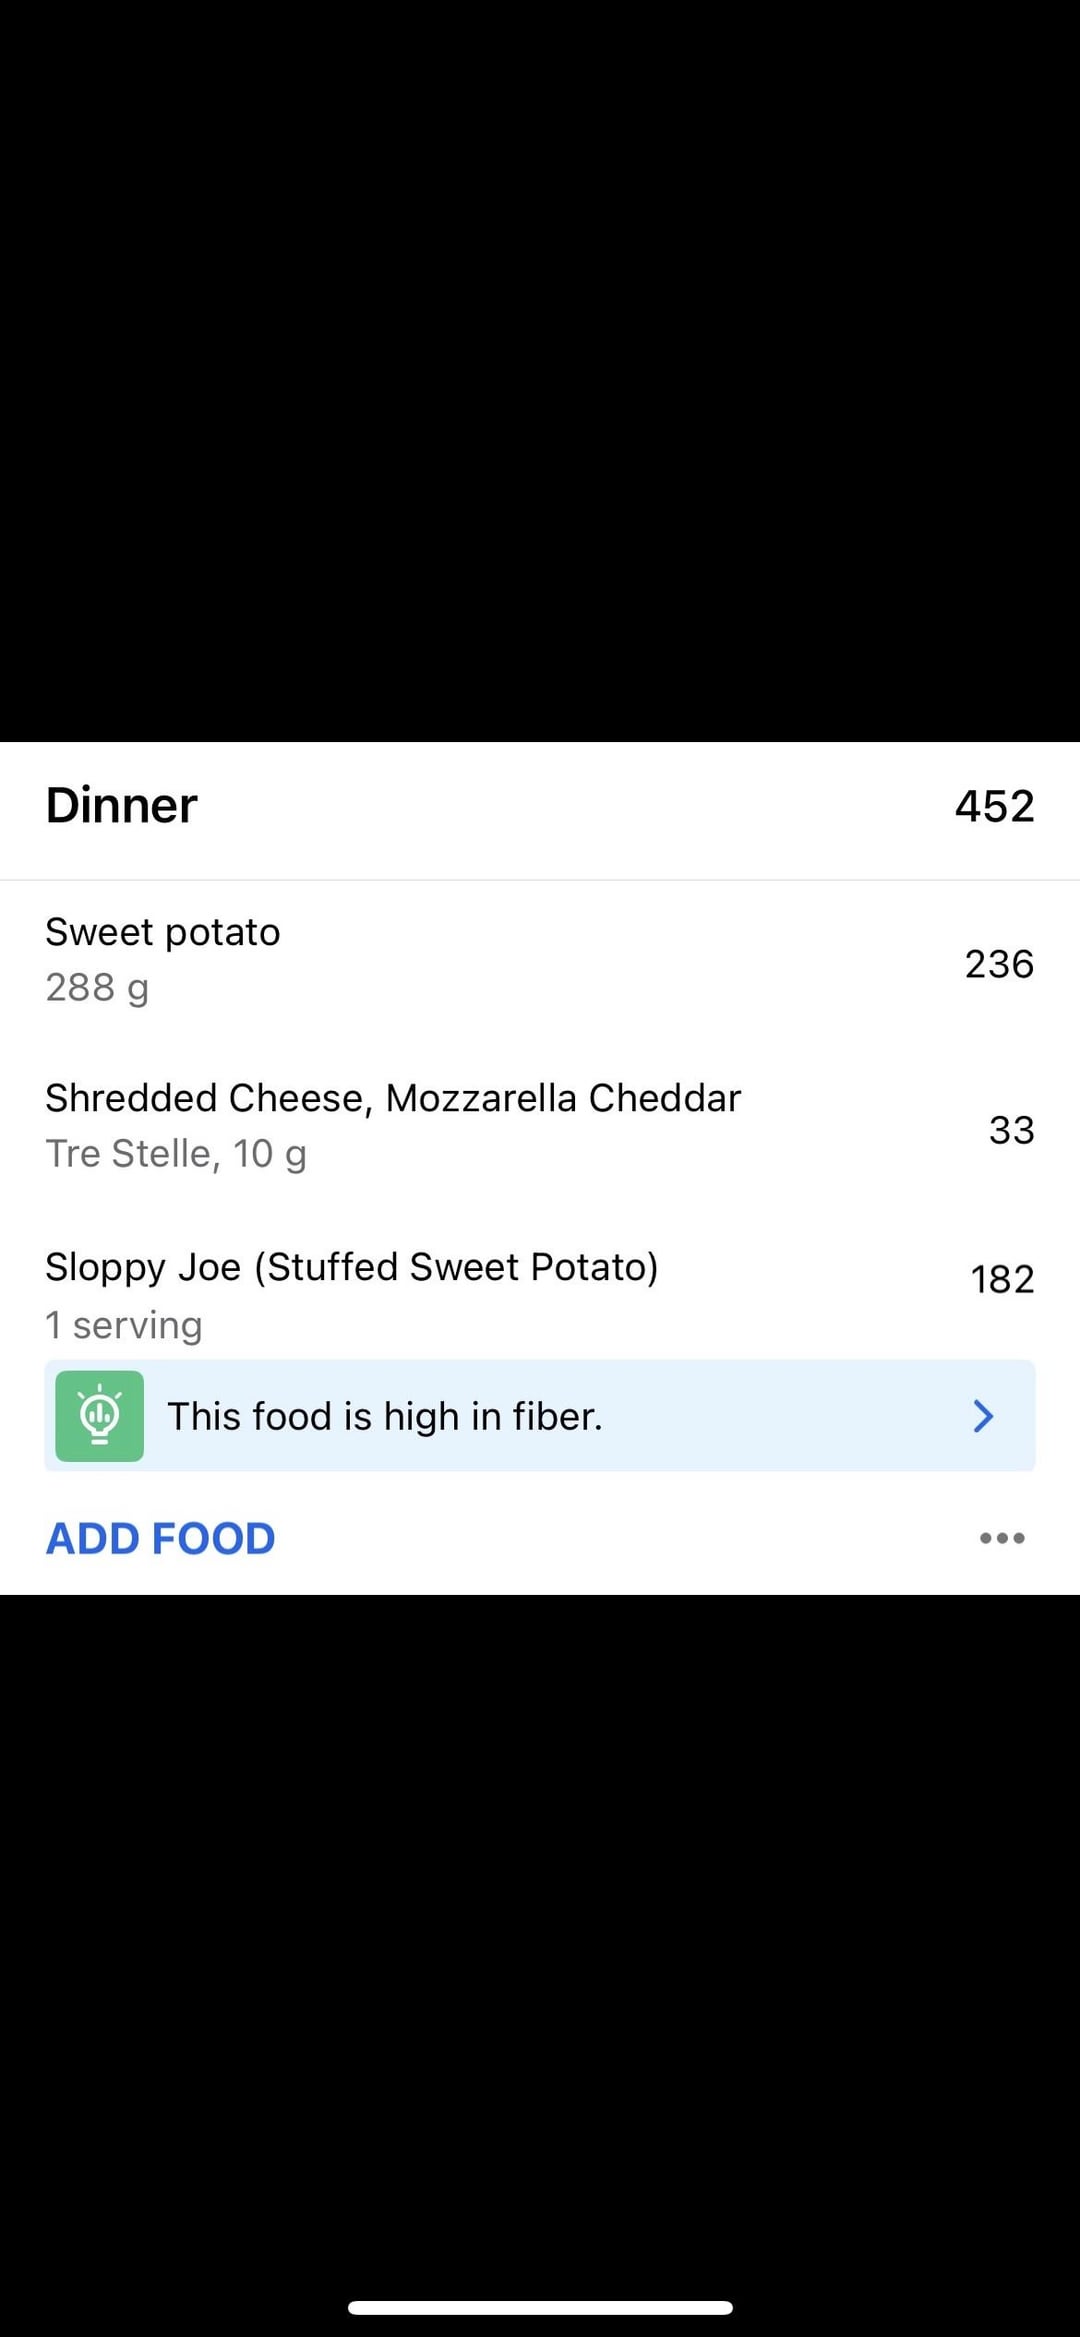Select the Sweet potato food name

tap(163, 932)
